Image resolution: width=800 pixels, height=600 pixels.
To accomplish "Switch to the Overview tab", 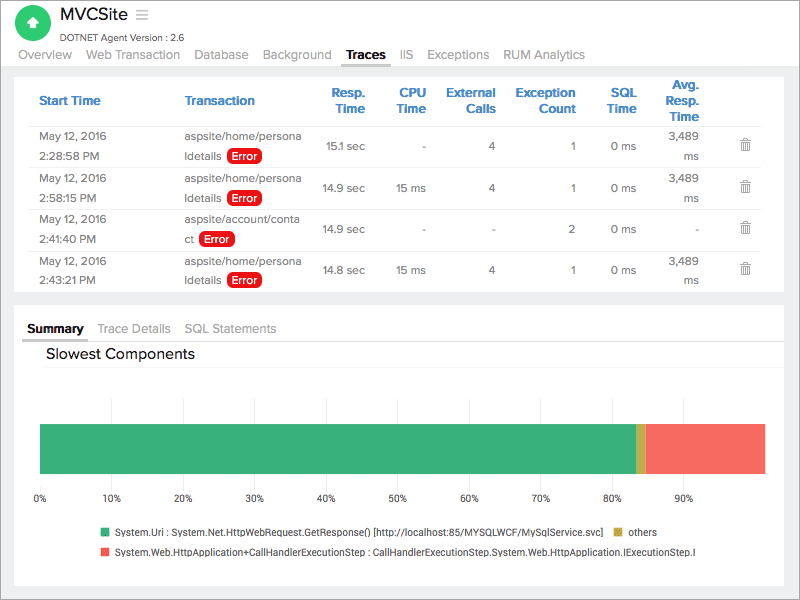I will pos(45,55).
